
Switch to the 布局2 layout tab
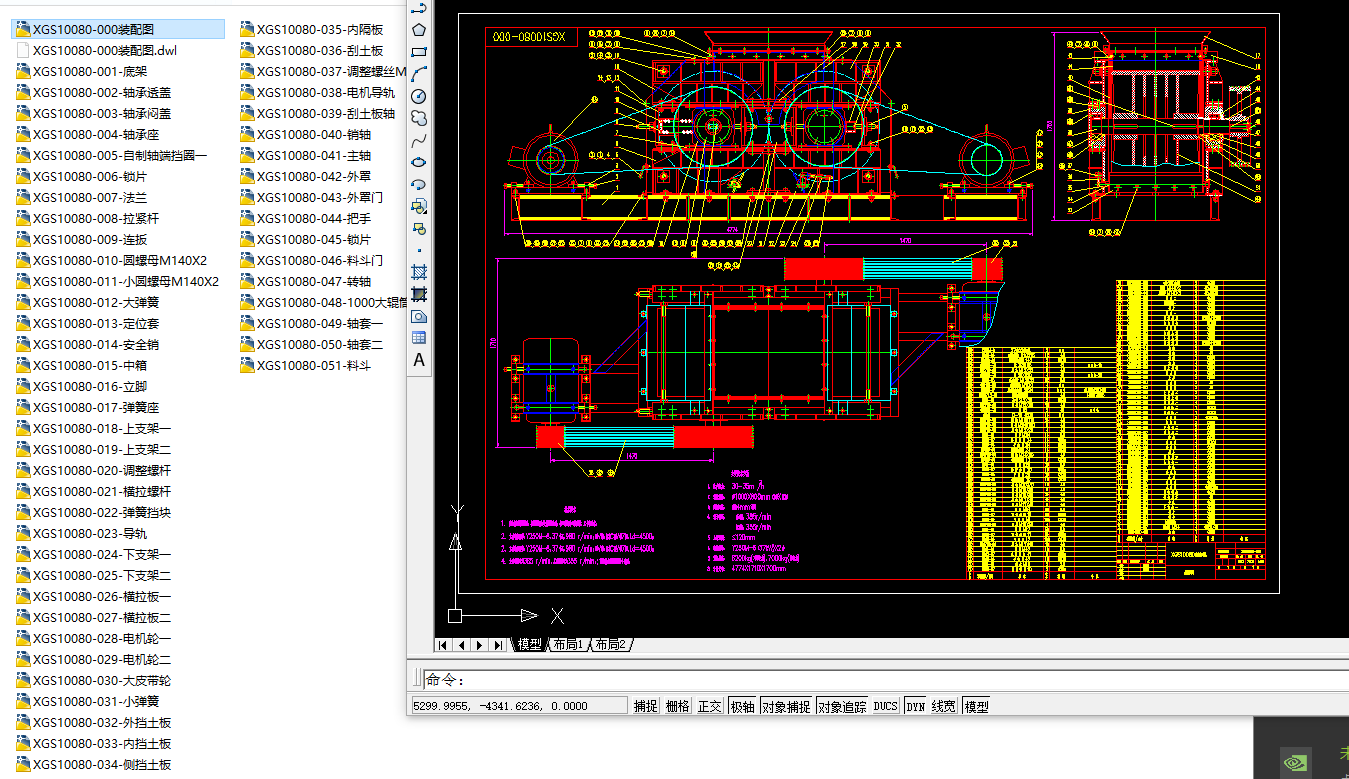[x=610, y=645]
